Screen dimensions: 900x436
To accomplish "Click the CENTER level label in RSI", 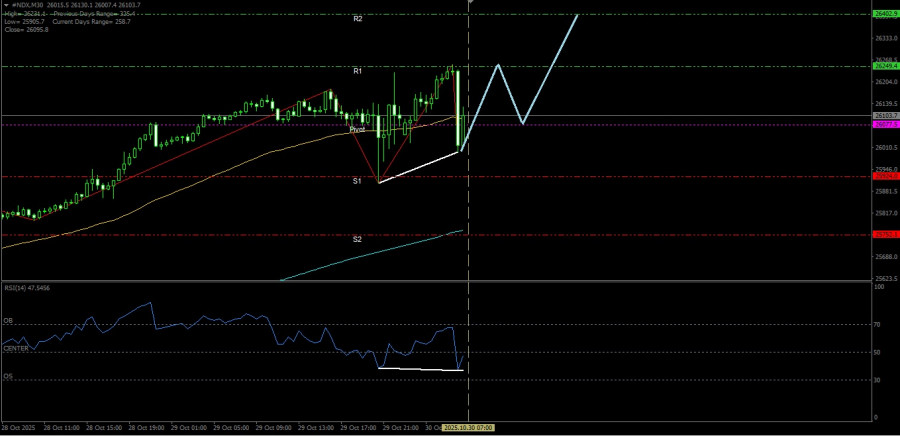I will click(x=15, y=349).
